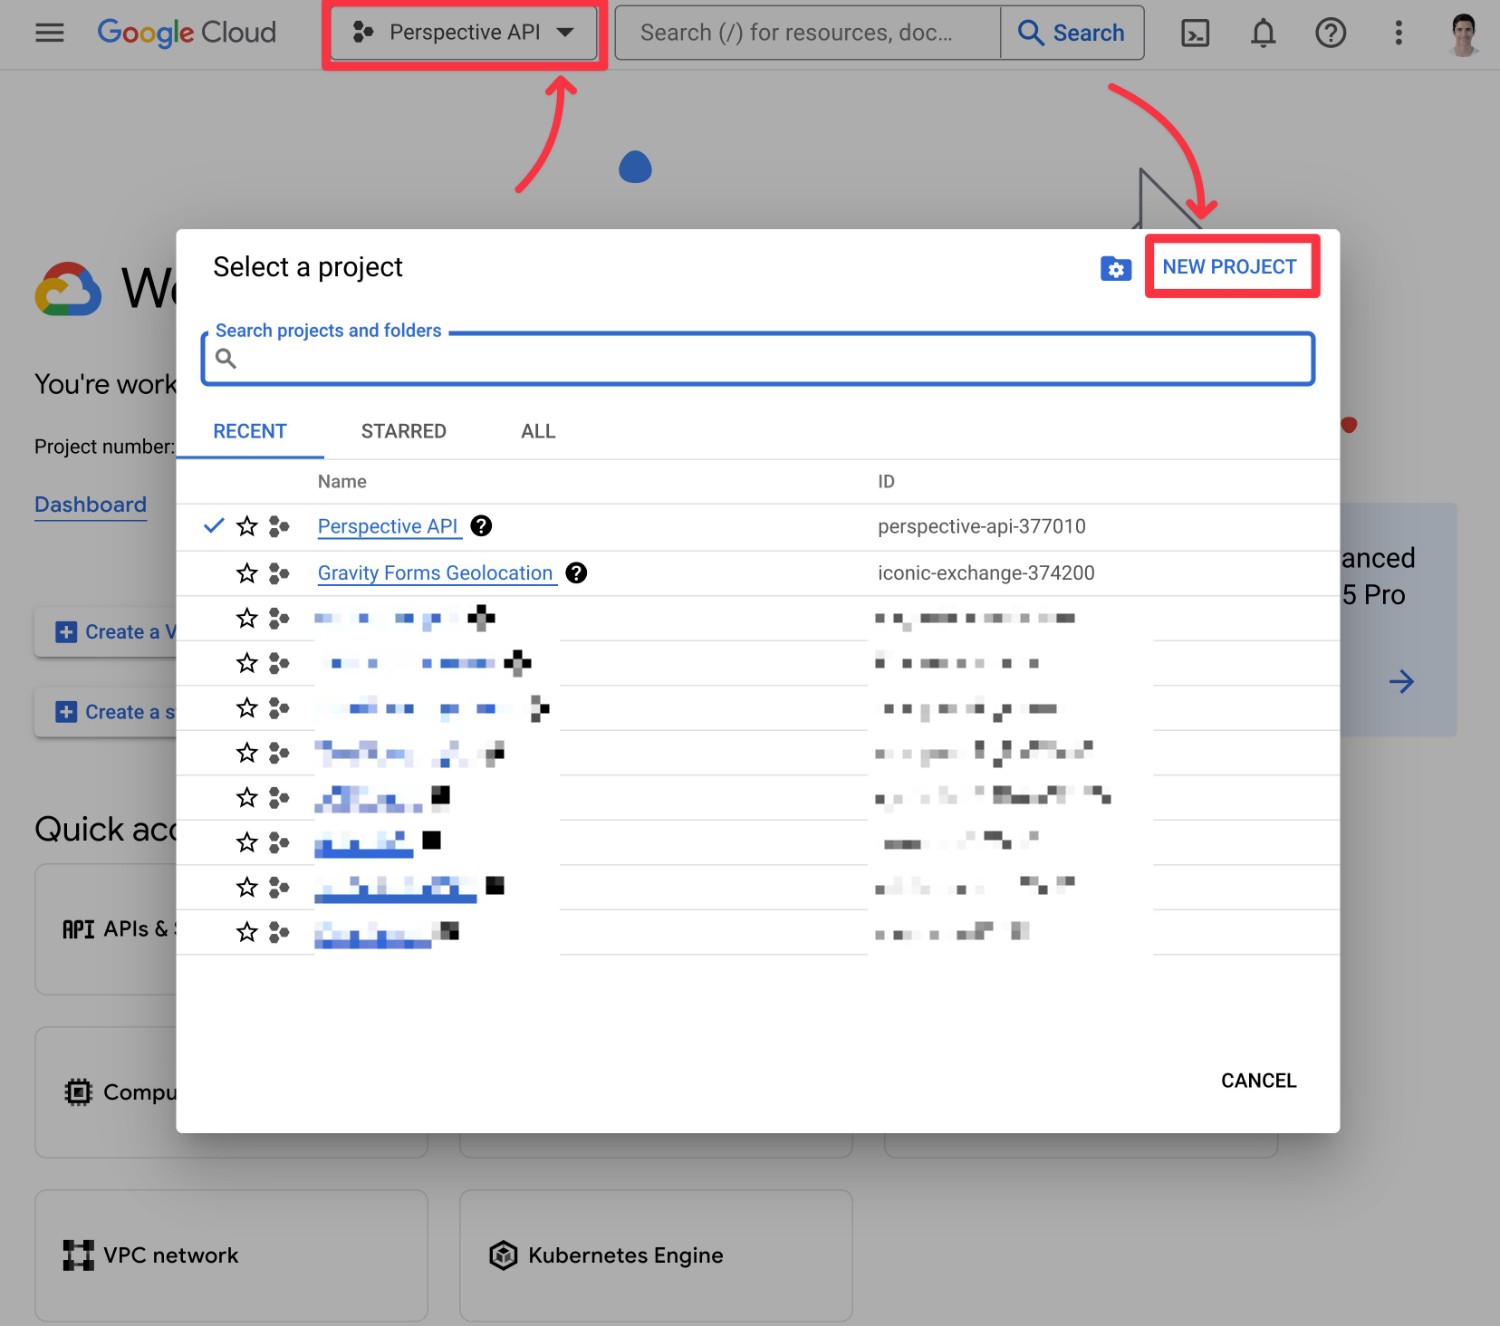
Task: Click CANCEL in the project dialog
Action: click(x=1258, y=1081)
